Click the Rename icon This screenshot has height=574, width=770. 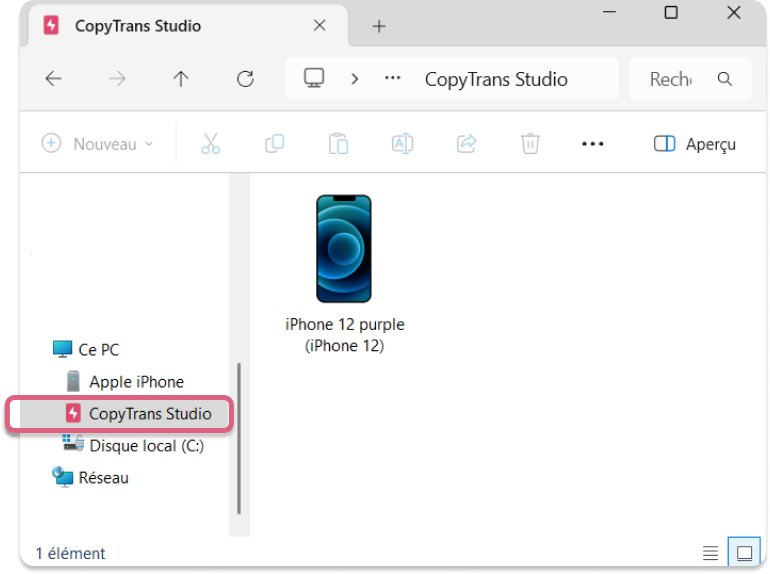point(402,143)
